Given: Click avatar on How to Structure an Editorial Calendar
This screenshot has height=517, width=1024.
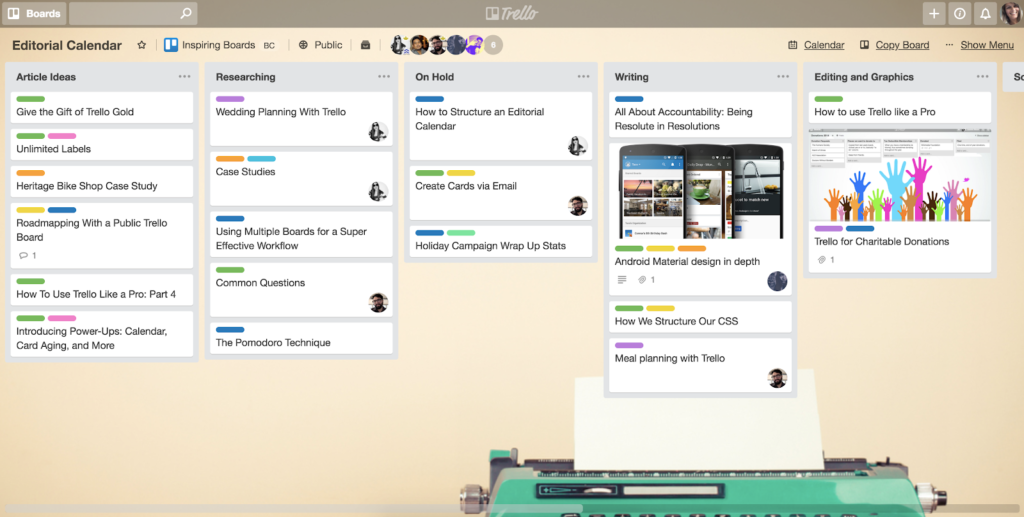Looking at the screenshot, I should pos(577,146).
